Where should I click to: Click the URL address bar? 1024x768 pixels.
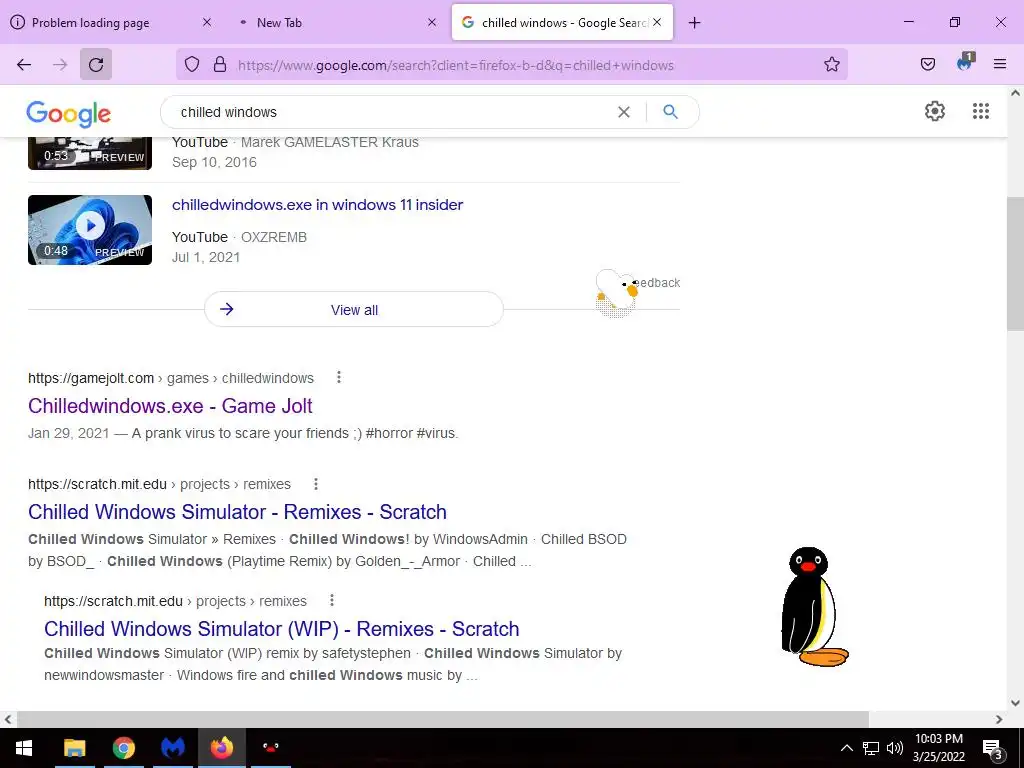(x=512, y=65)
